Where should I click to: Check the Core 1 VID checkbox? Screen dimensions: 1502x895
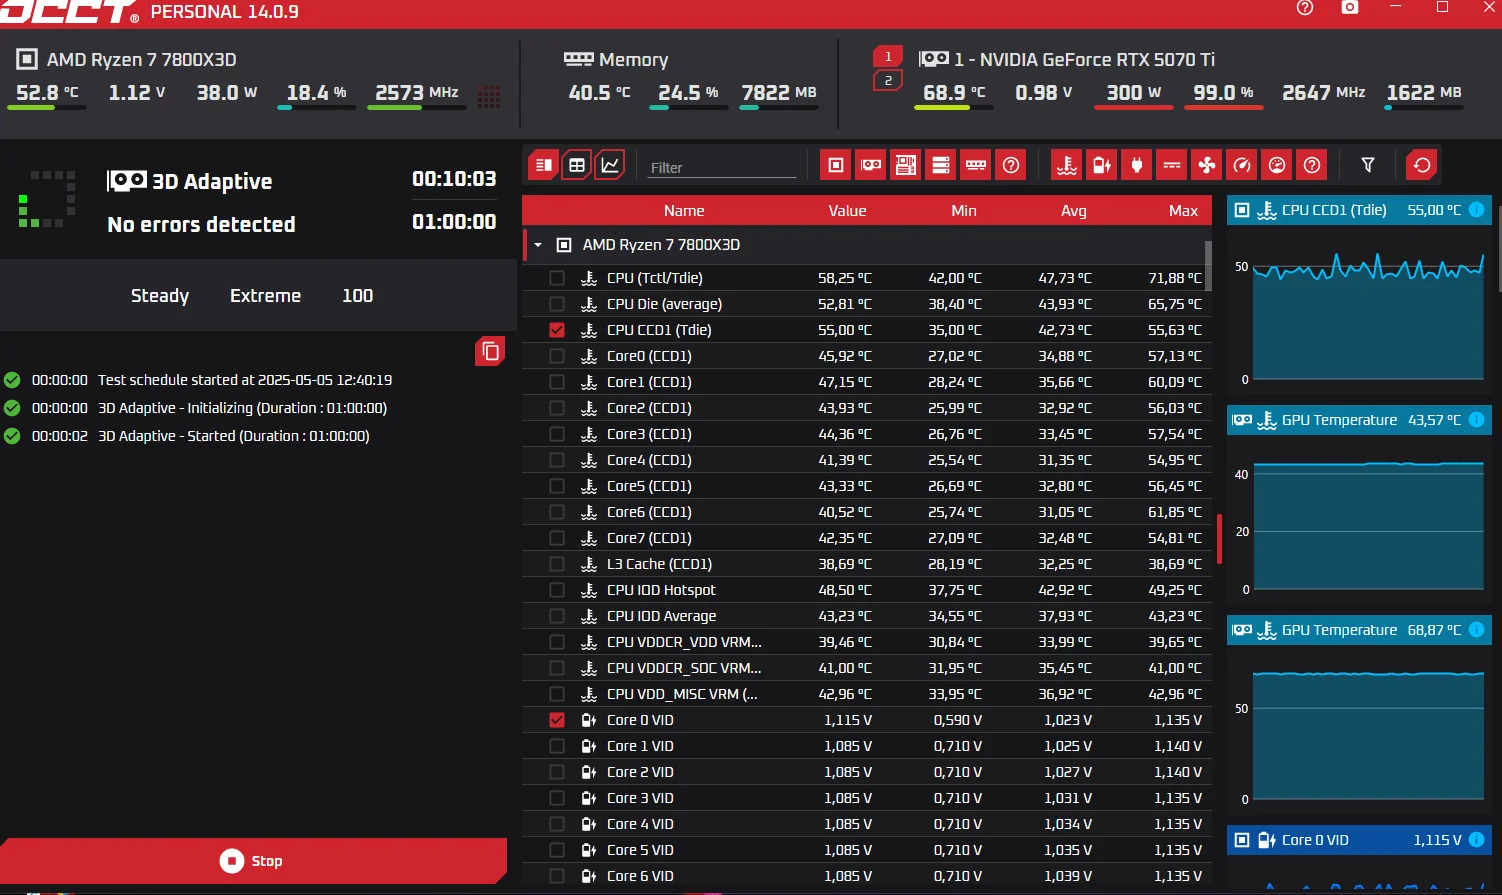557,746
